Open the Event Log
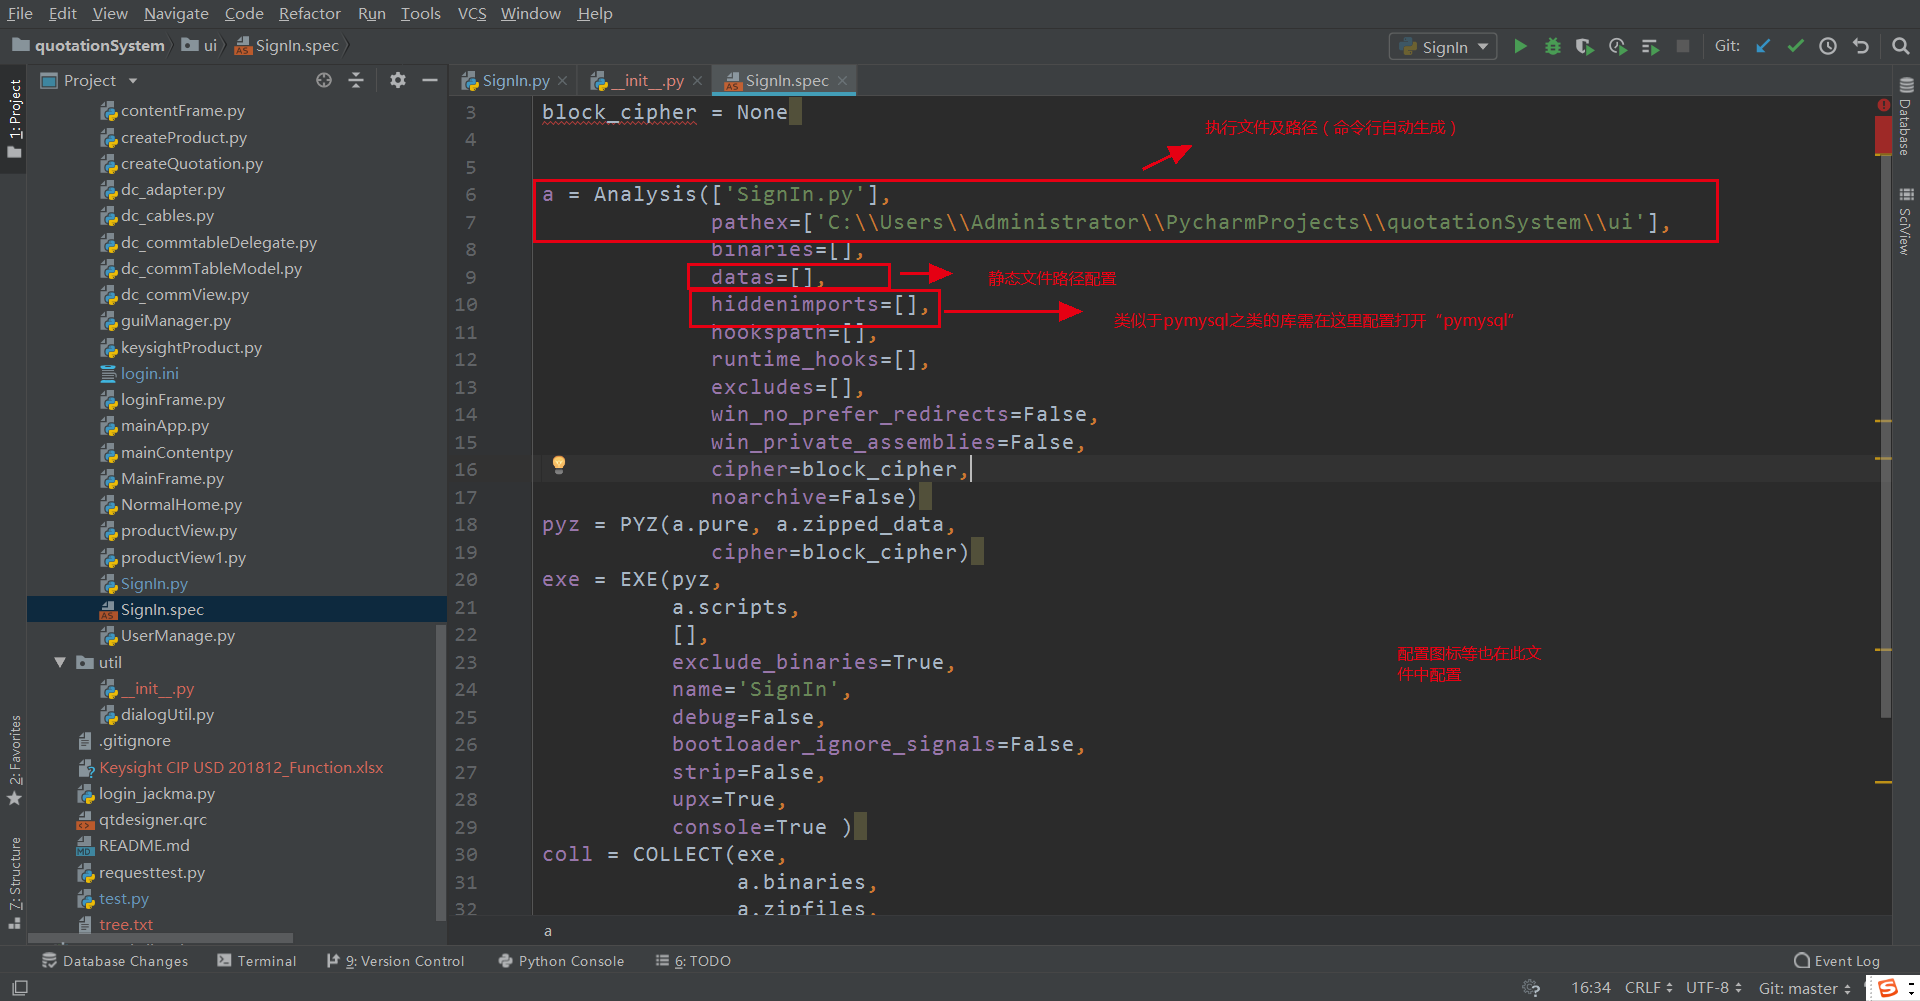Image resolution: width=1920 pixels, height=1001 pixels. [x=1837, y=961]
